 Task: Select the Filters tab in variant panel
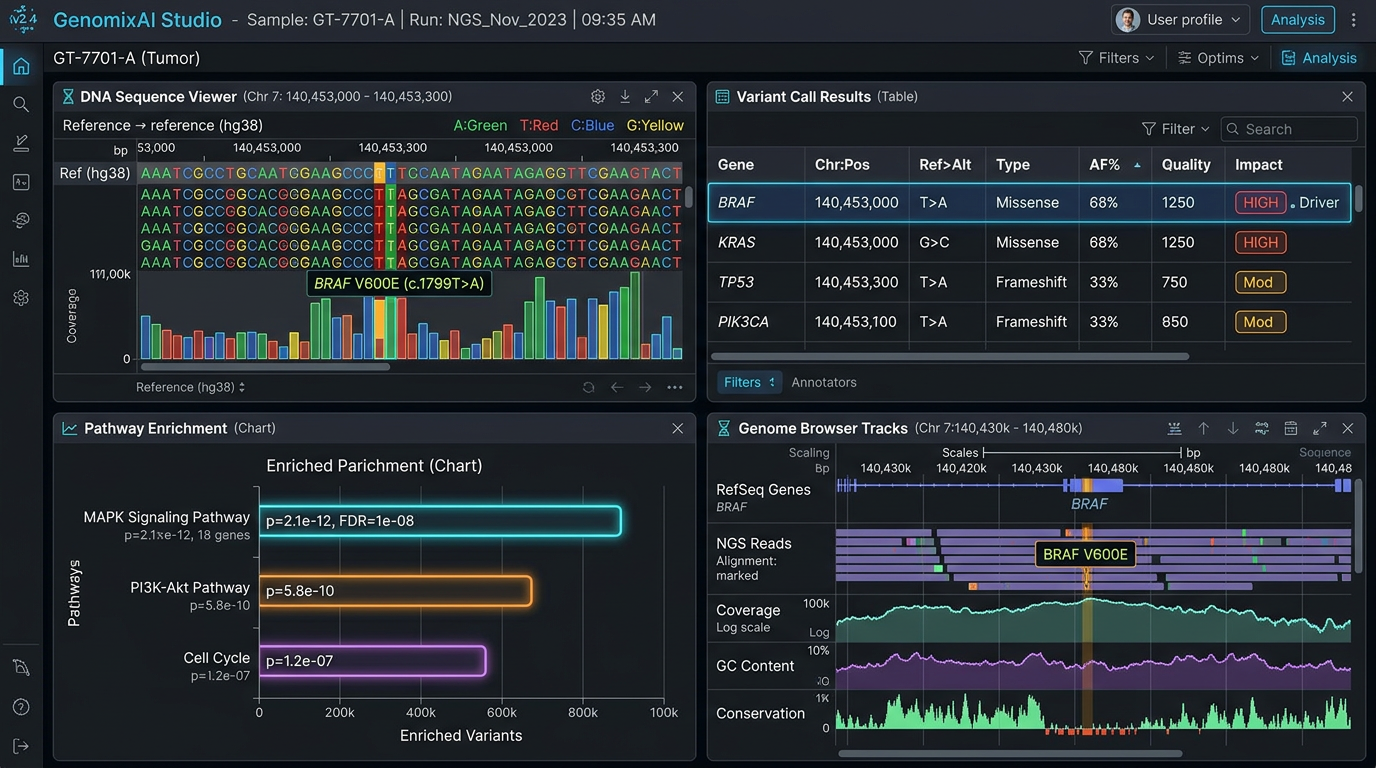(x=749, y=382)
